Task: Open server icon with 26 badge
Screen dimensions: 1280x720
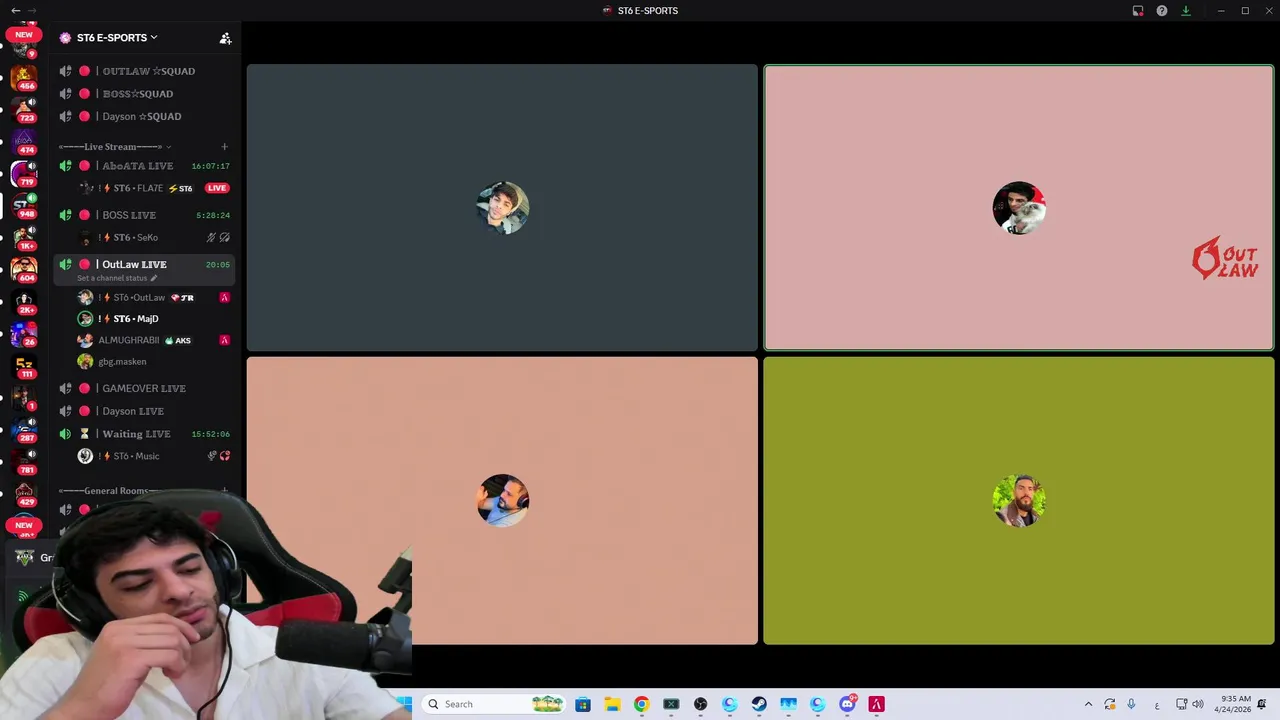Action: (24, 333)
